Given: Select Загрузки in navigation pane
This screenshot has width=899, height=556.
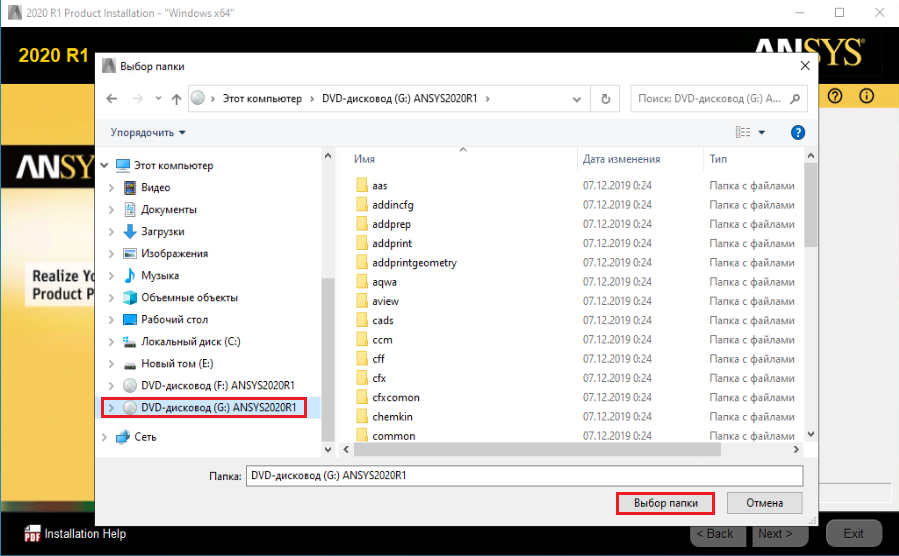Looking at the screenshot, I should coord(162,232).
